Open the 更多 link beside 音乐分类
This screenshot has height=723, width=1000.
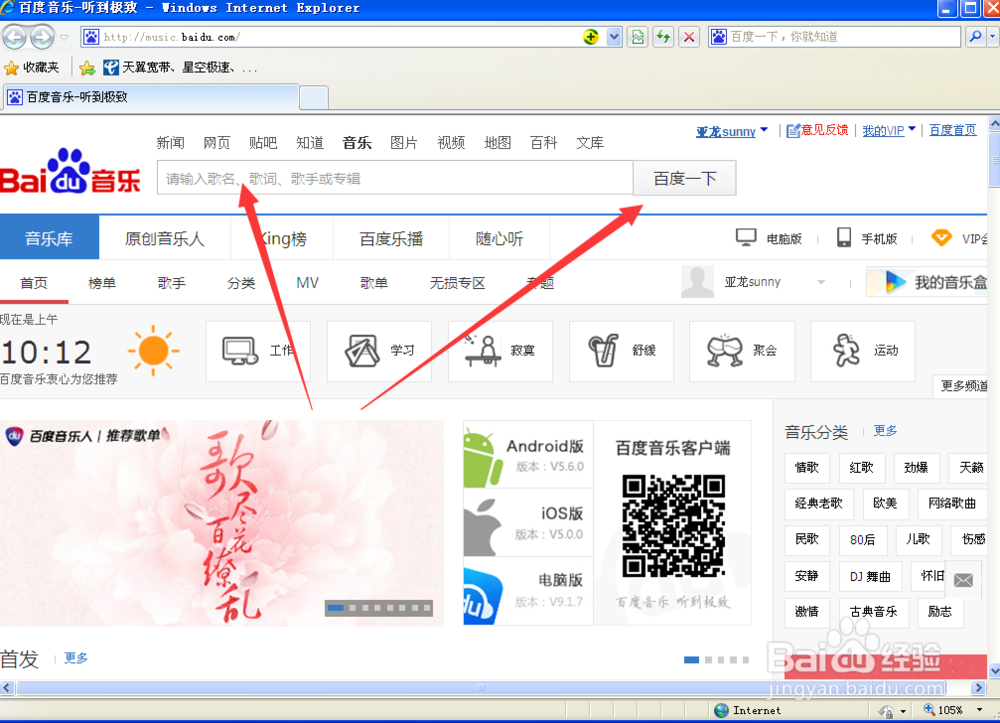coord(885,430)
